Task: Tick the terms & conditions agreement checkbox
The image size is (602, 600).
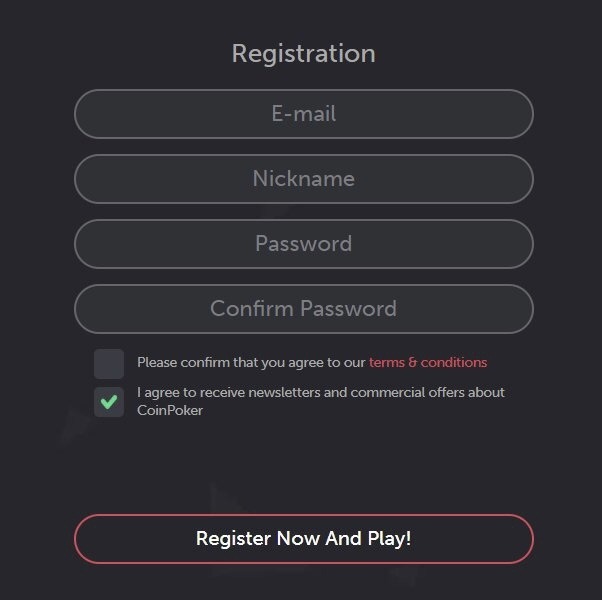Action: pyautogui.click(x=109, y=363)
